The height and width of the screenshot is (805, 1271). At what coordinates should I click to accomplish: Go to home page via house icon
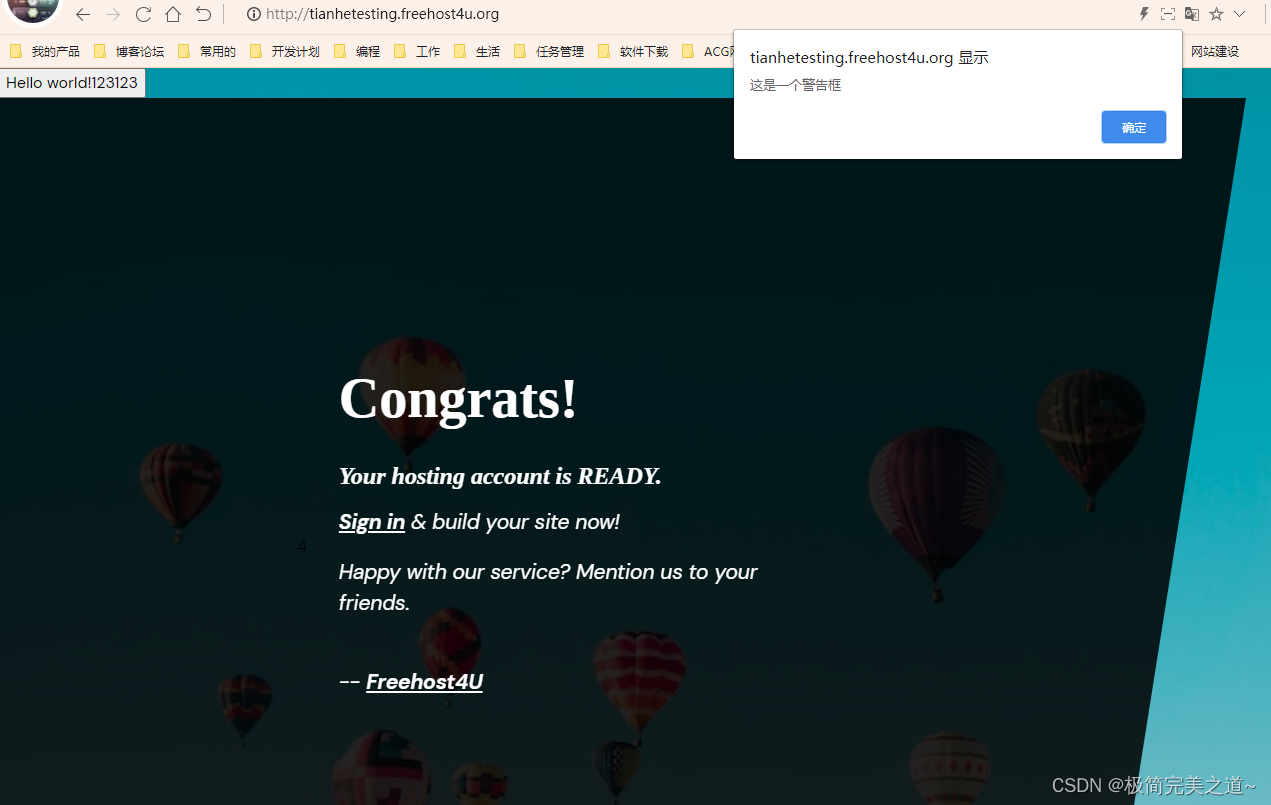[173, 14]
